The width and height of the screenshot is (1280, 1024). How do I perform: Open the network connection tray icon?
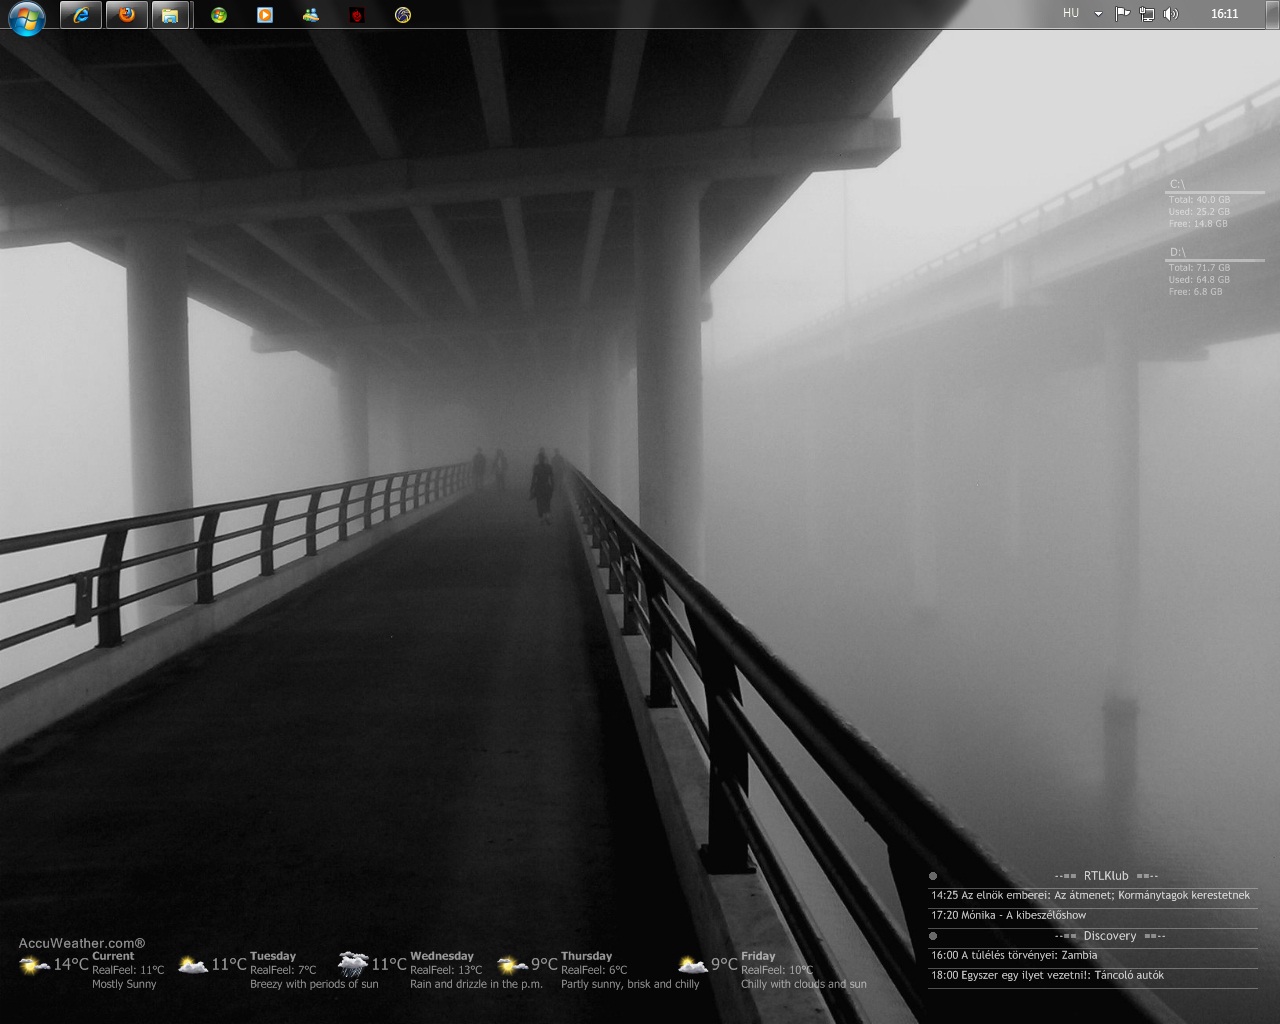[x=1147, y=14]
